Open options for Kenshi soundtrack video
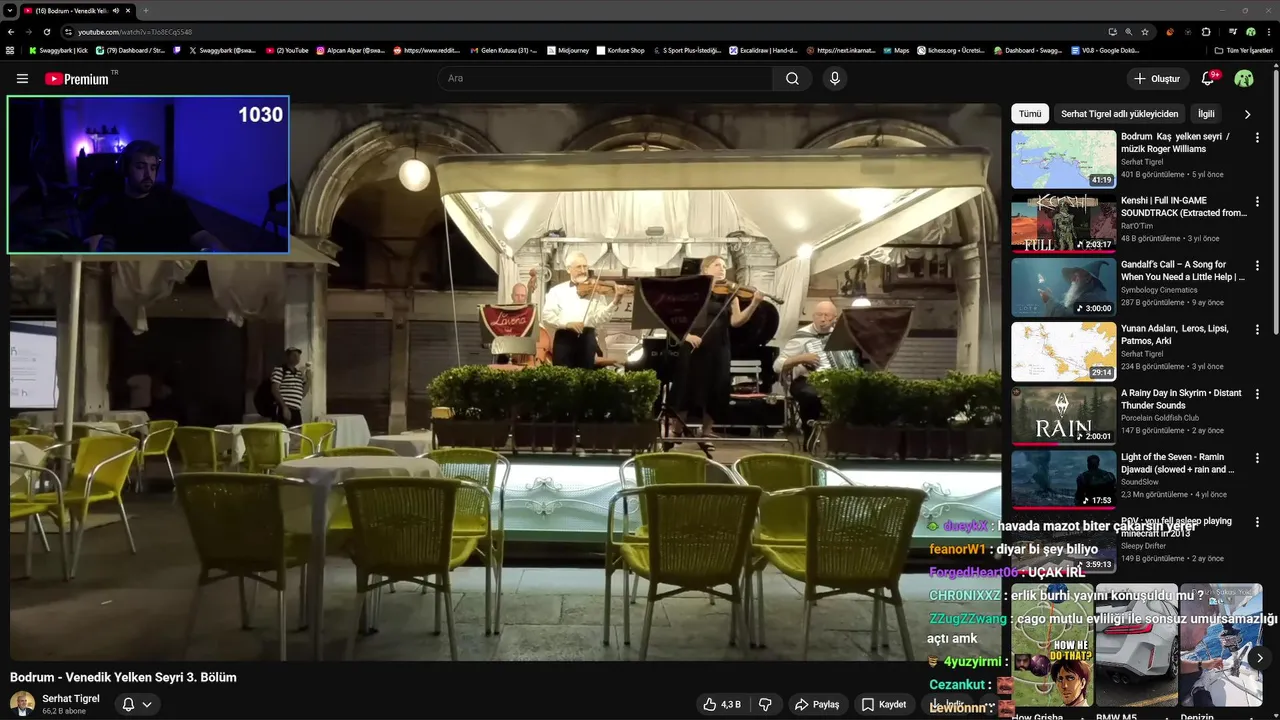The width and height of the screenshot is (1280, 720). (x=1258, y=201)
